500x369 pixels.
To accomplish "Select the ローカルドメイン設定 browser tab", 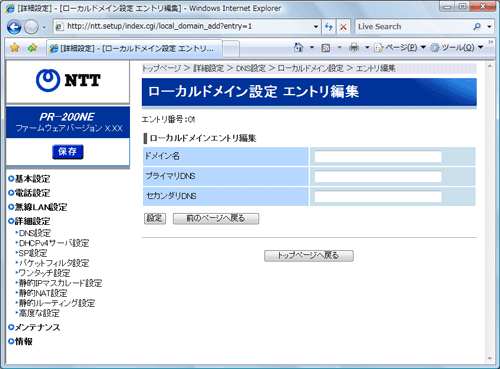I will point(134,48).
